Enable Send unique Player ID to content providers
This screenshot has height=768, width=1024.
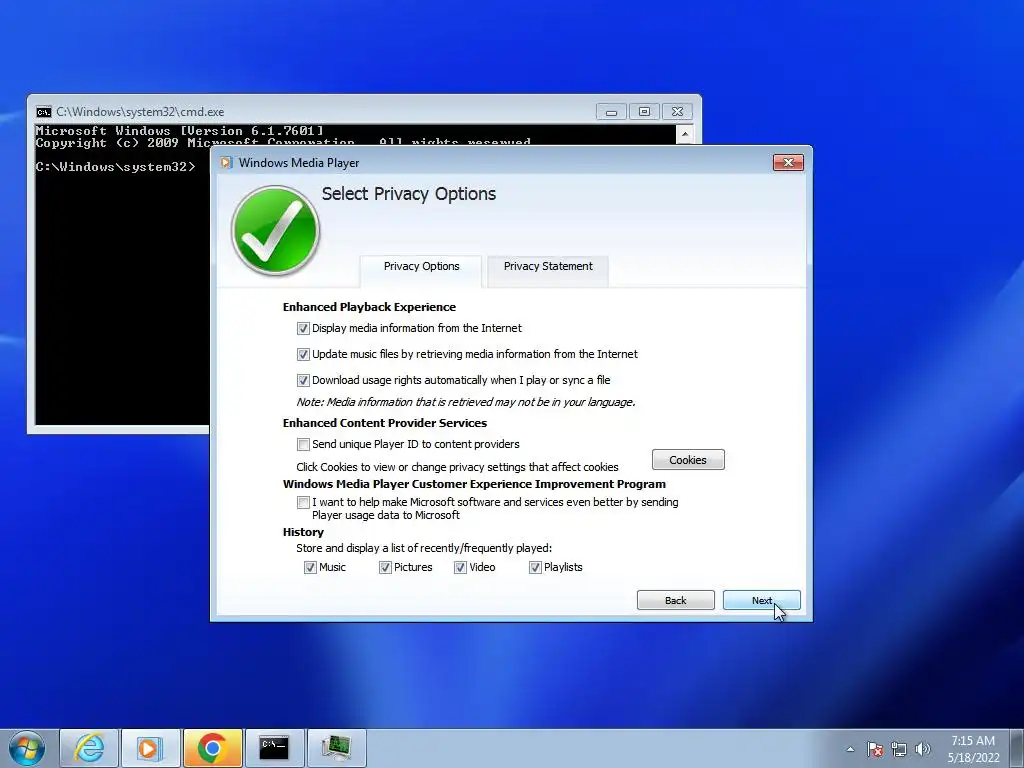coord(303,445)
